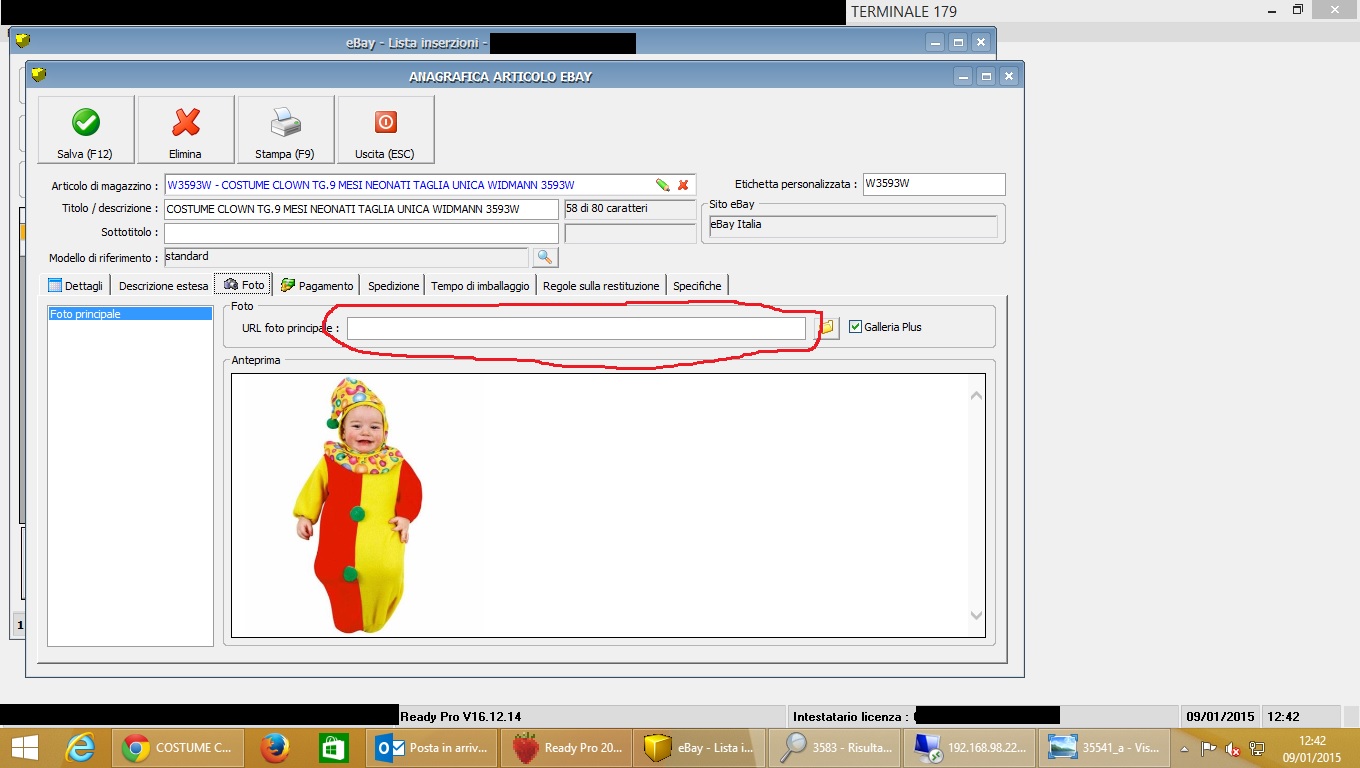Show the Specifiche tab
The image size is (1360, 768).
point(697,285)
